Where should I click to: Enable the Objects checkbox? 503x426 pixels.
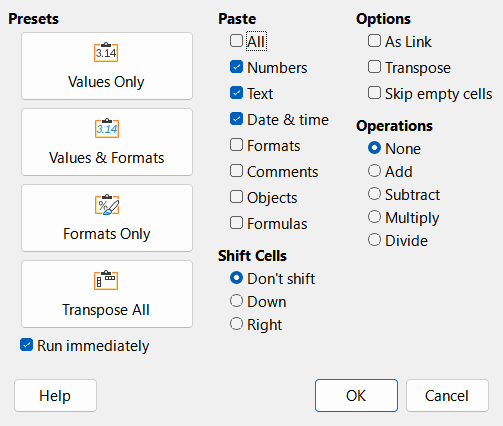(x=236, y=197)
